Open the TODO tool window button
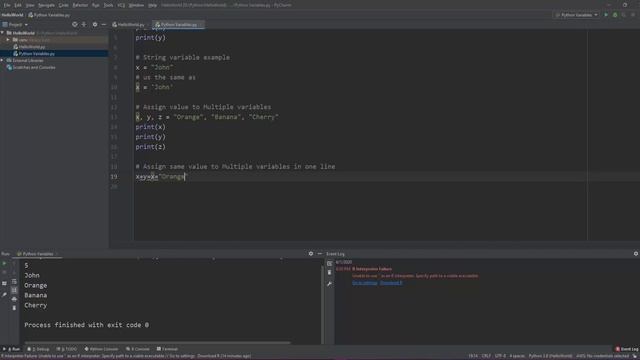The width and height of the screenshot is (640, 360). pyautogui.click(x=67, y=349)
